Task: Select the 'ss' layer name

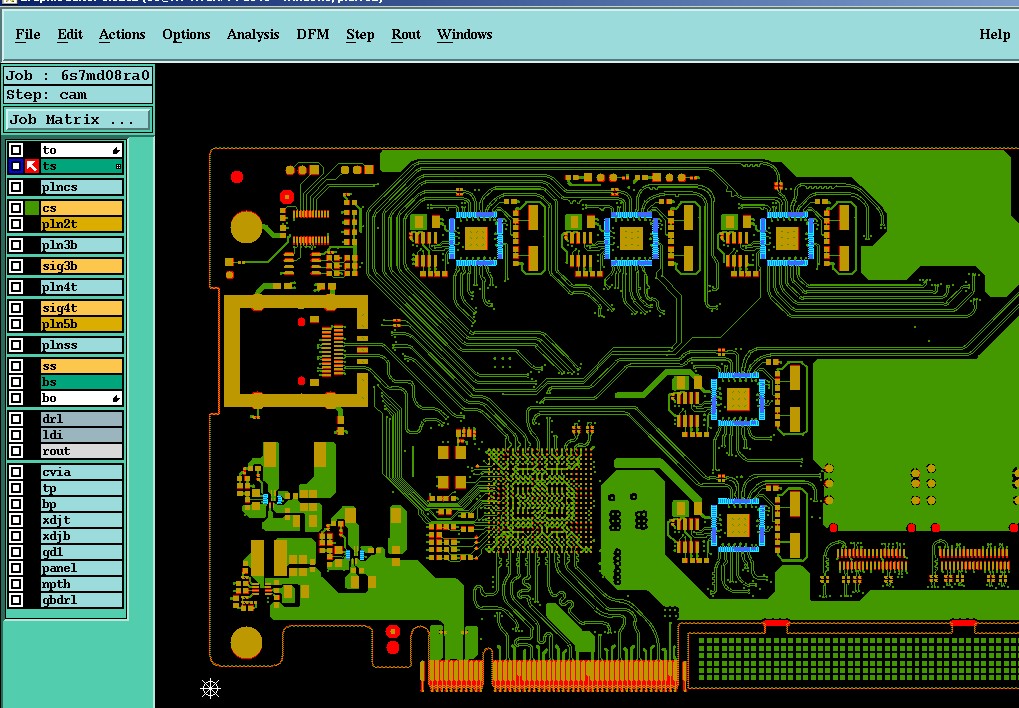Action: (81, 366)
